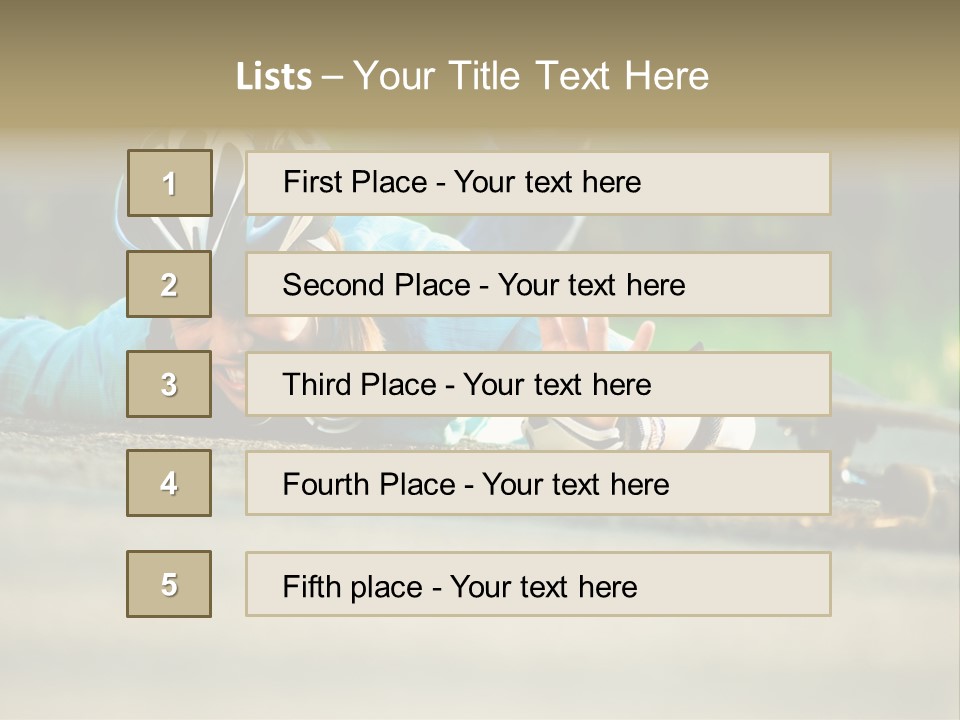Select the number 2 list box
960x720 pixels.
pos(169,284)
